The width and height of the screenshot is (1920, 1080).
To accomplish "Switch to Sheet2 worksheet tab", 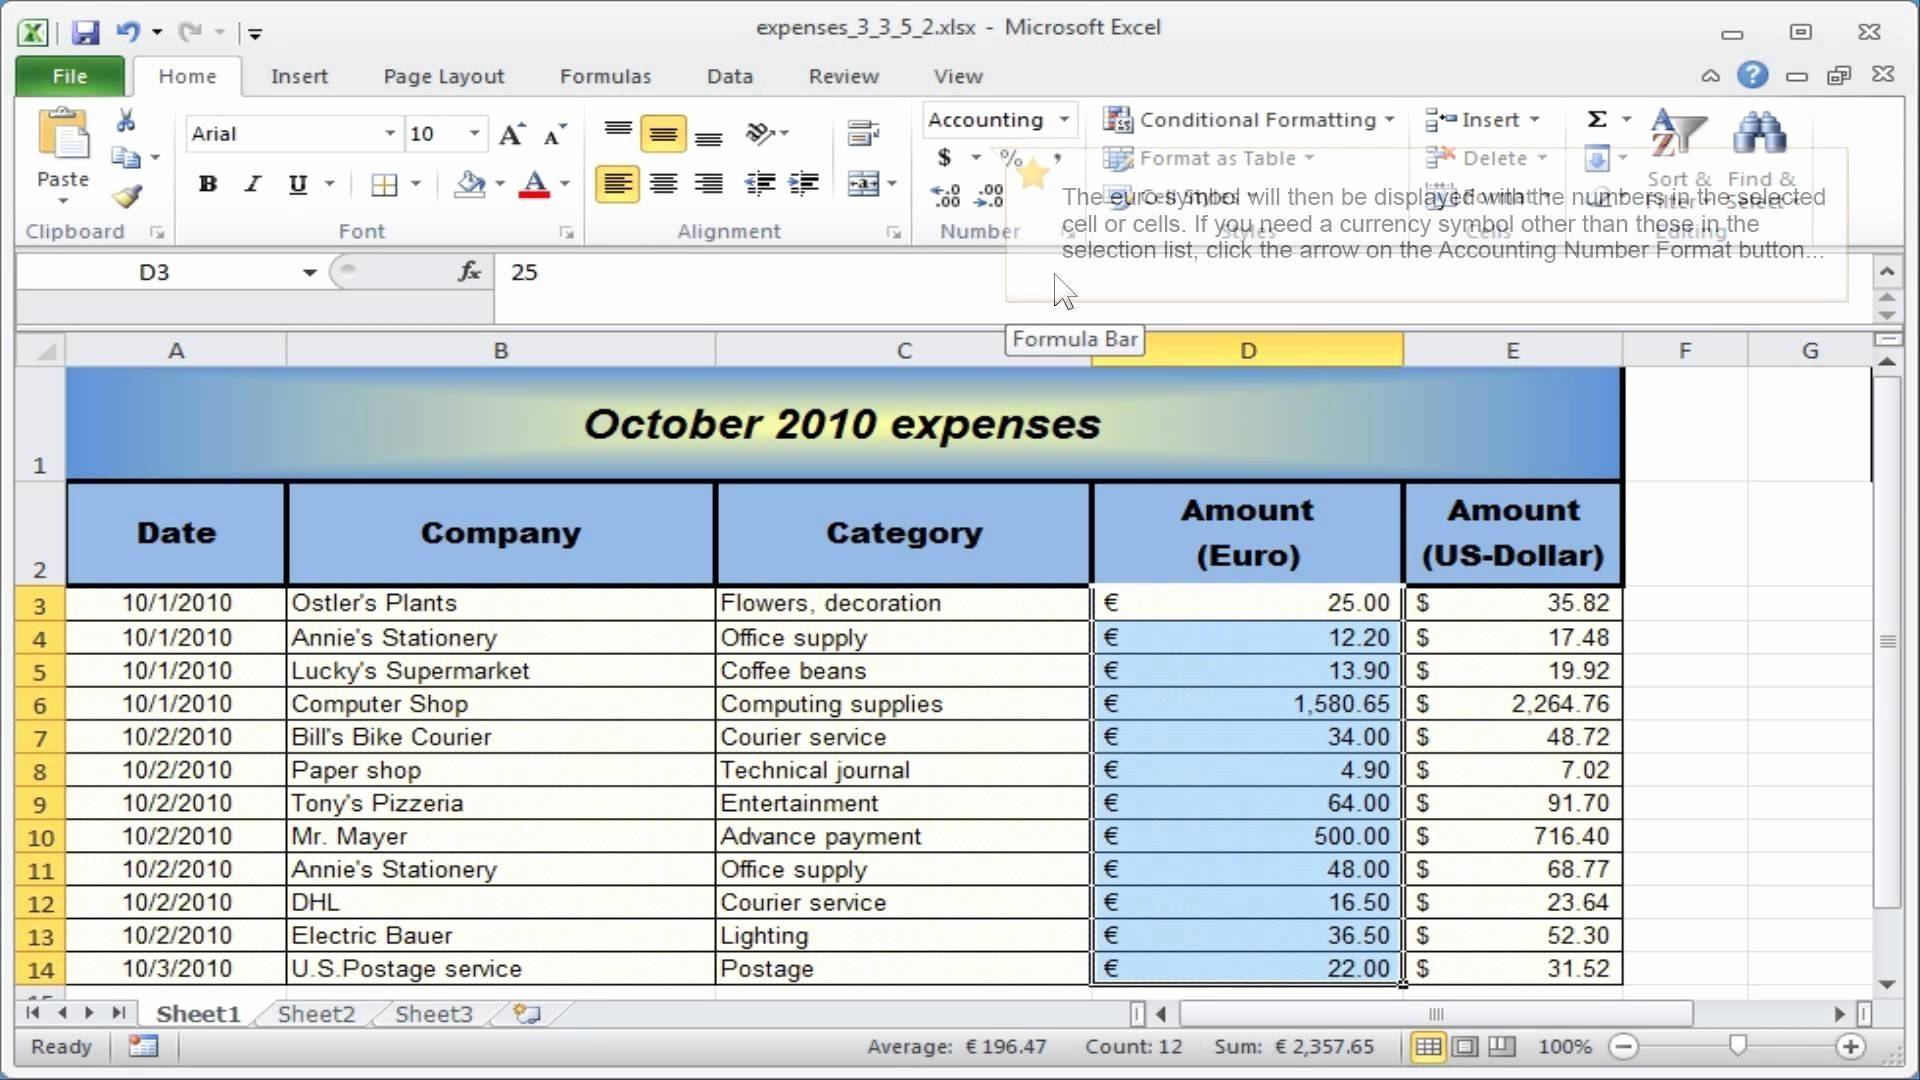I will [316, 1013].
